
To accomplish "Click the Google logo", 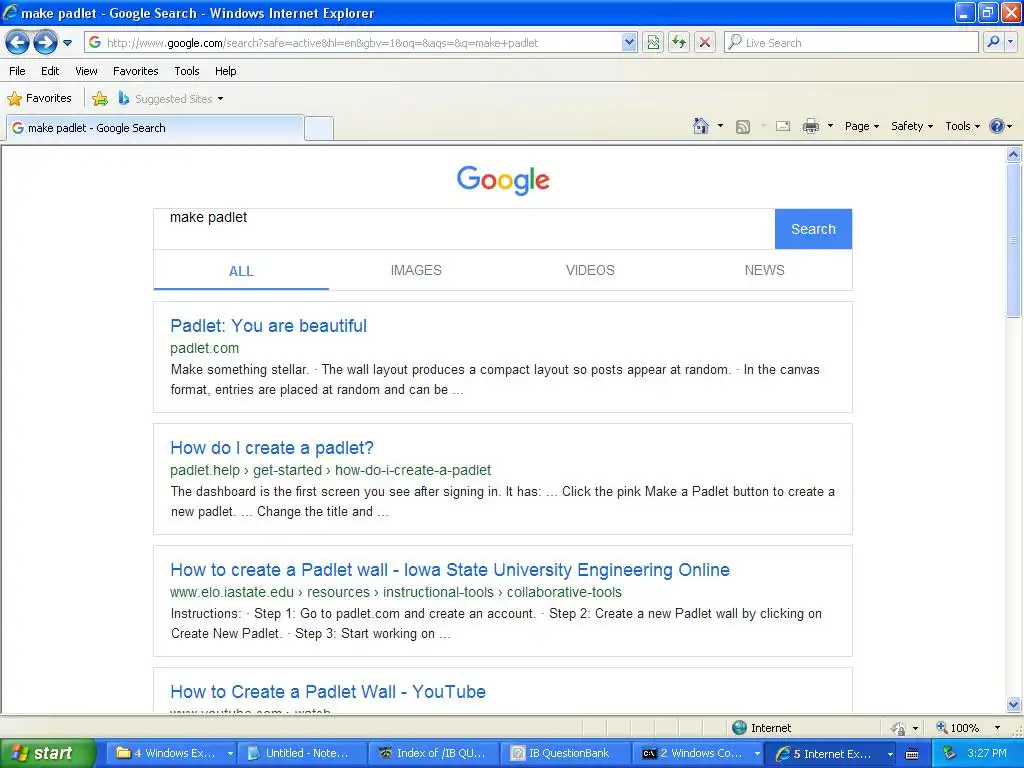I will [x=503, y=180].
